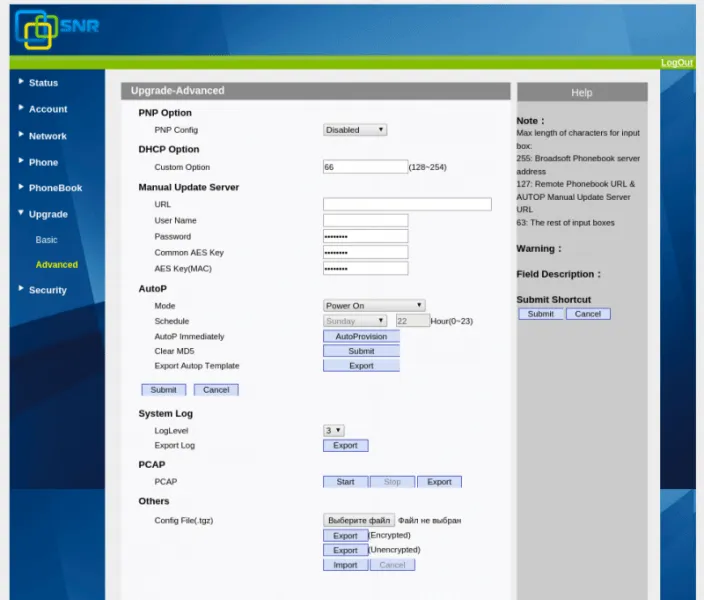This screenshot has height=600, width=704.
Task: Export the PCAP capture
Action: 439,482
